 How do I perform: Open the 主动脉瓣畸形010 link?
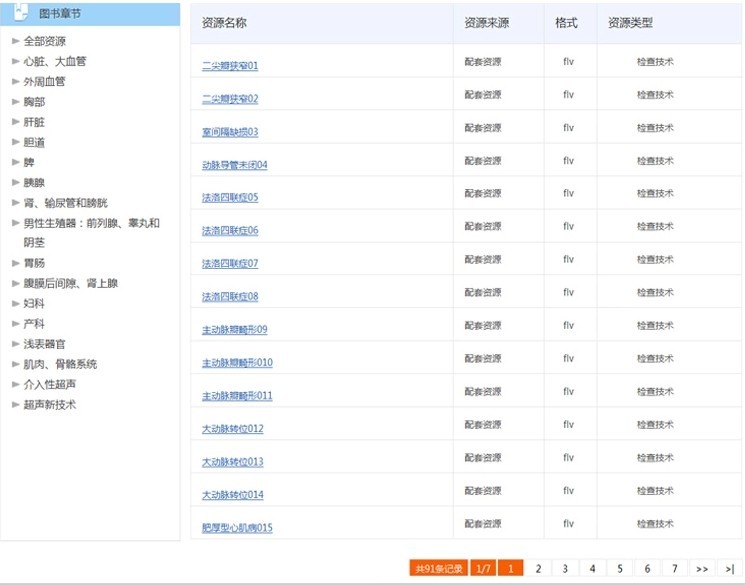237,363
